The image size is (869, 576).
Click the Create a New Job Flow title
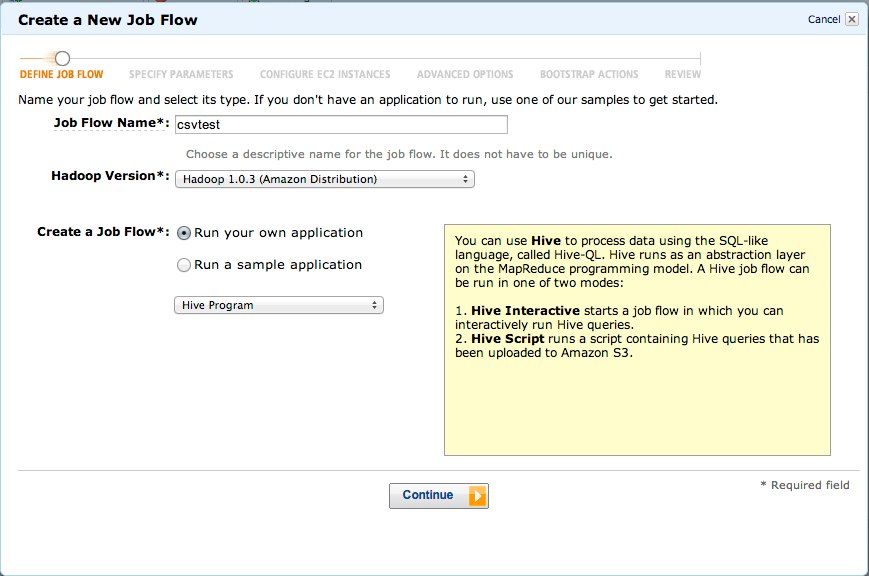(108, 20)
